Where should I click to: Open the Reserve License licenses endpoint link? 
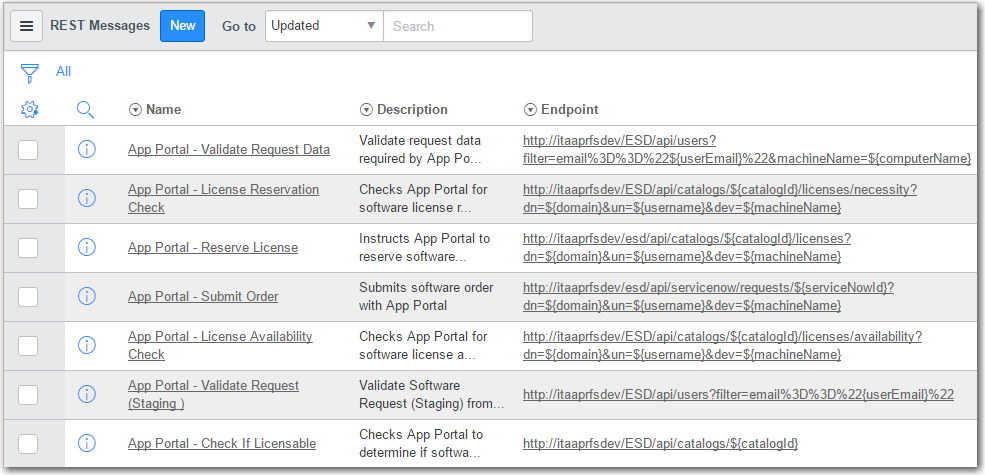coord(687,248)
